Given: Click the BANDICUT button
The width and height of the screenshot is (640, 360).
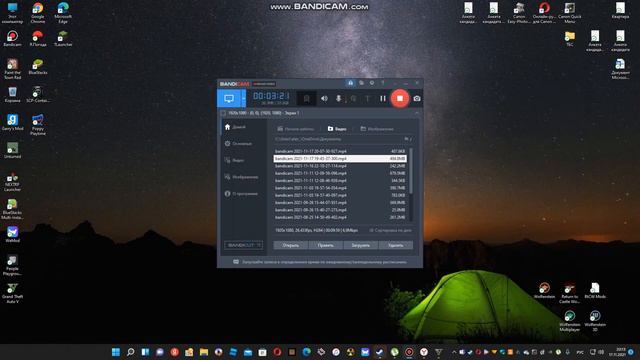Looking at the screenshot, I should click(x=243, y=245).
